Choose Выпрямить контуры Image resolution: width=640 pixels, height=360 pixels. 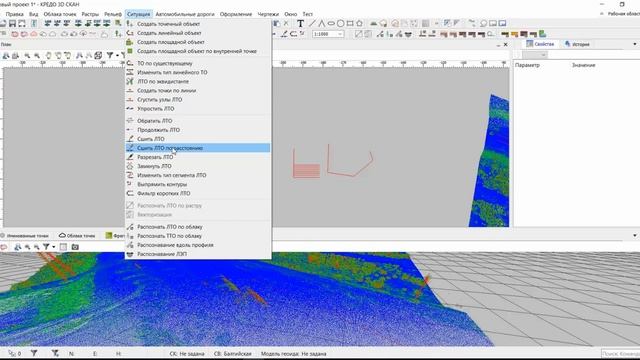[x=198, y=184]
